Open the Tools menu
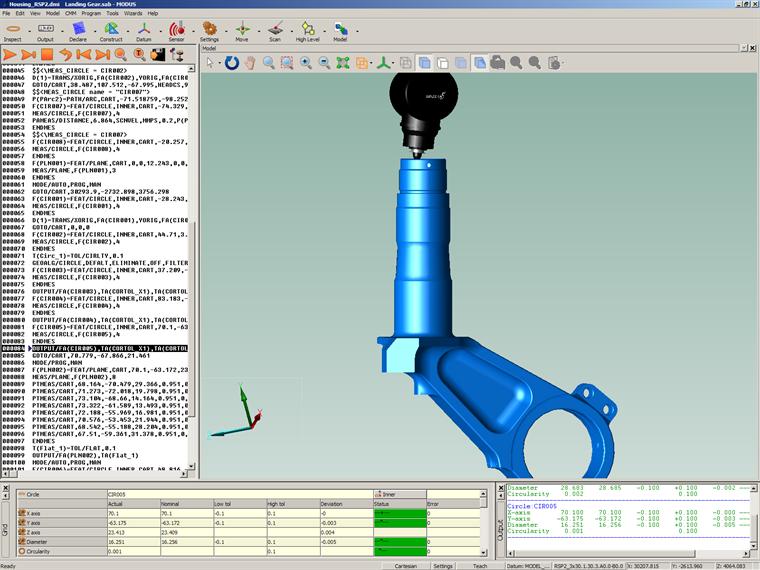 112,14
